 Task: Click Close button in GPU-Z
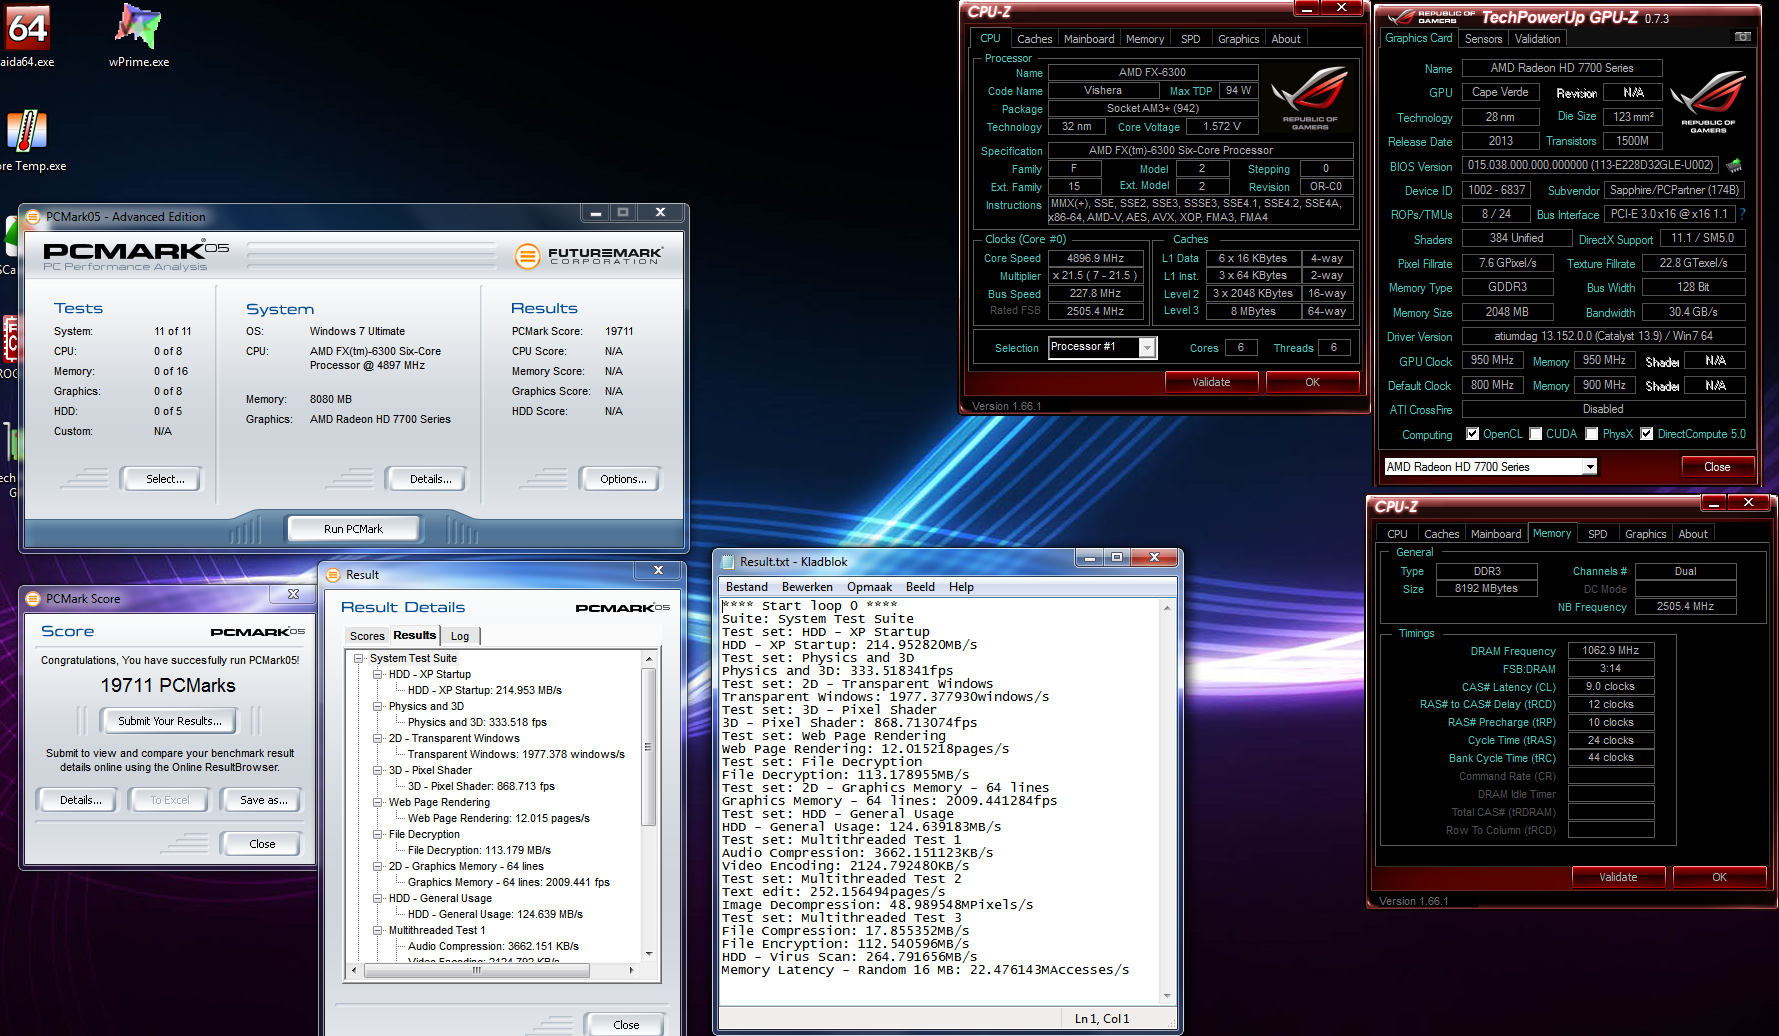coord(1717,467)
